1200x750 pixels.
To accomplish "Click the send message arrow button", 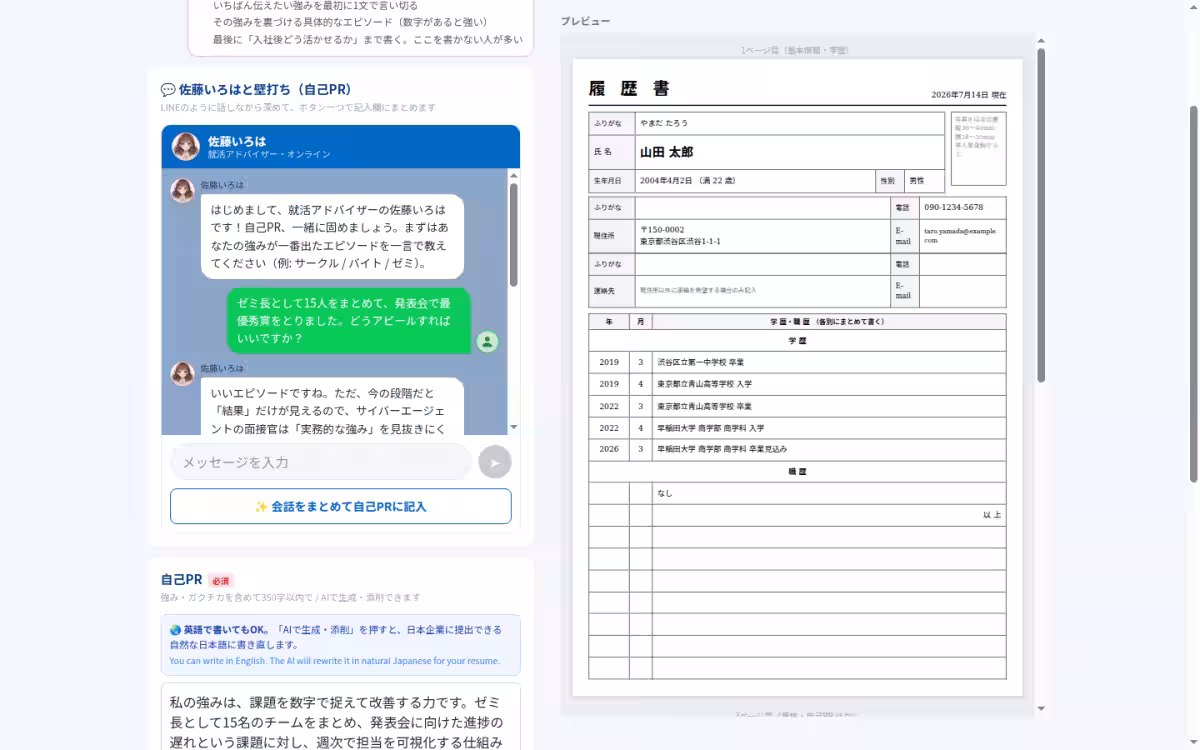I will tap(495, 462).
